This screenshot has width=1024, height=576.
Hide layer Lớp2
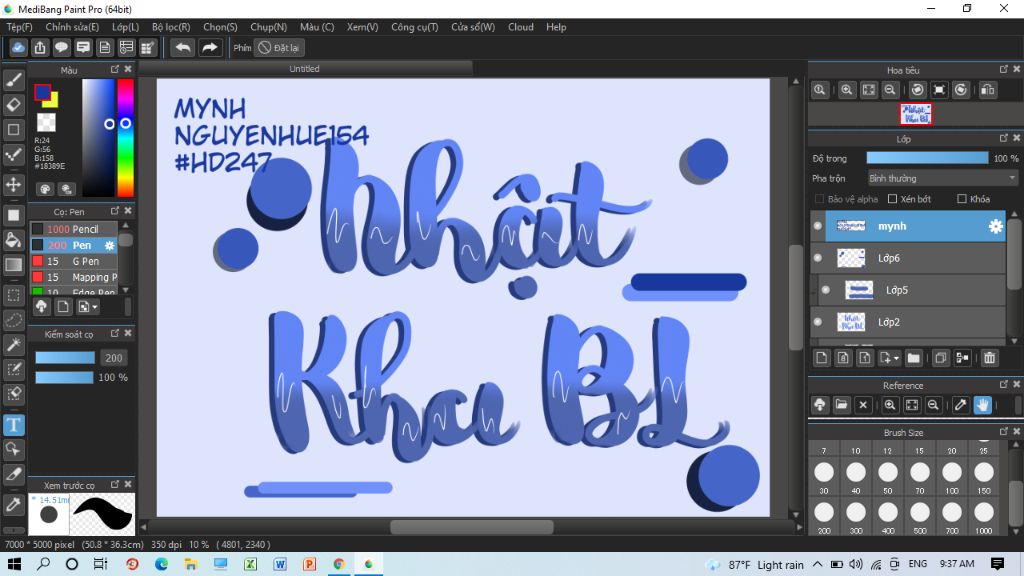click(x=818, y=322)
